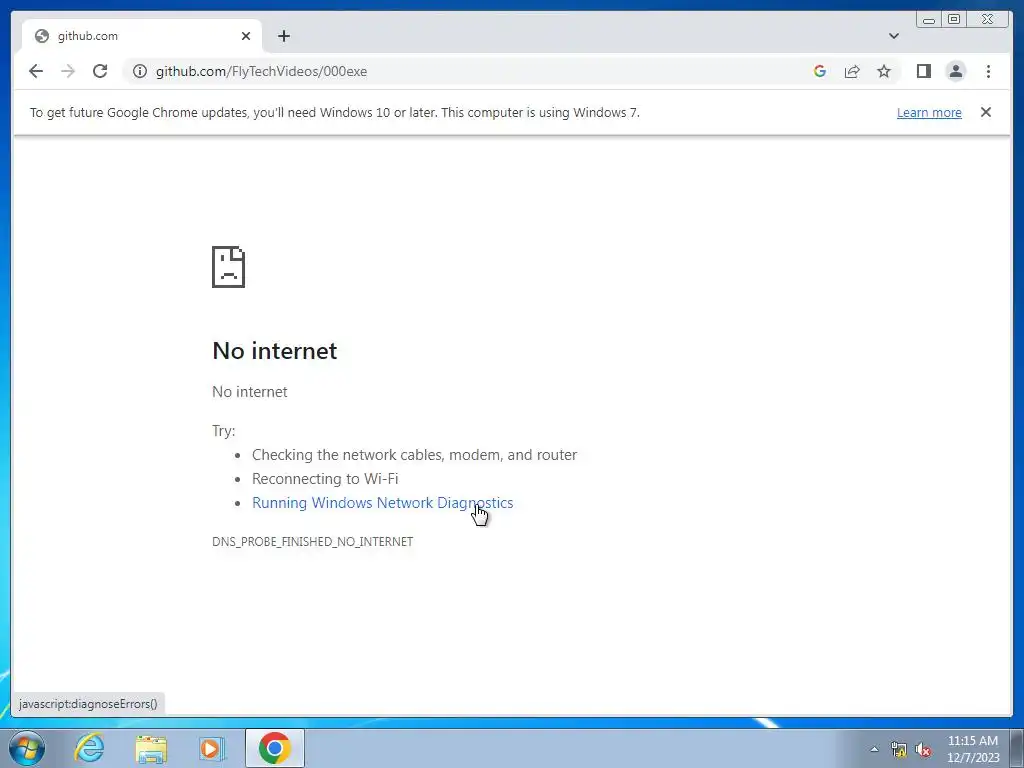Click 'Reconnecting to Wi-Fi' suggestion text
Image resolution: width=1024 pixels, height=768 pixels.
click(x=325, y=479)
